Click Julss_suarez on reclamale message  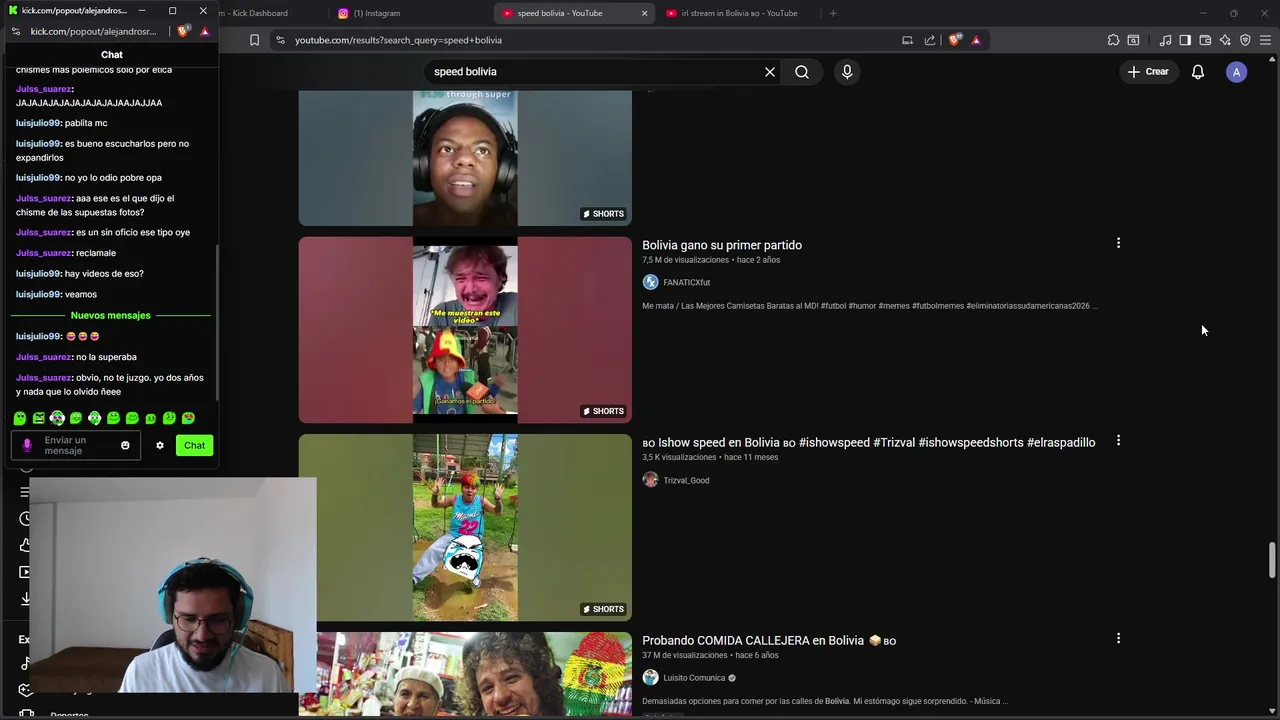click(x=43, y=253)
